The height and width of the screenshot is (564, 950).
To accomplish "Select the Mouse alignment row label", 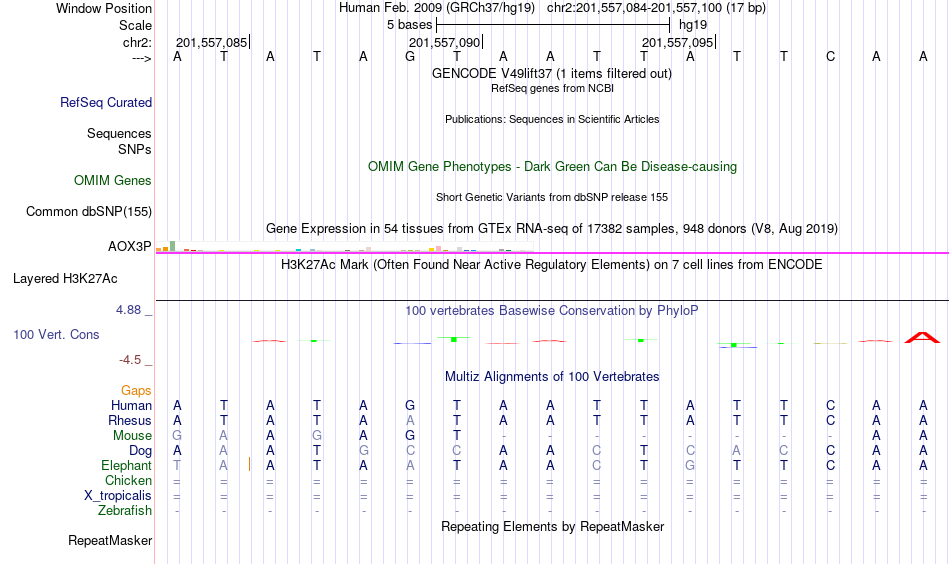I will [132, 436].
